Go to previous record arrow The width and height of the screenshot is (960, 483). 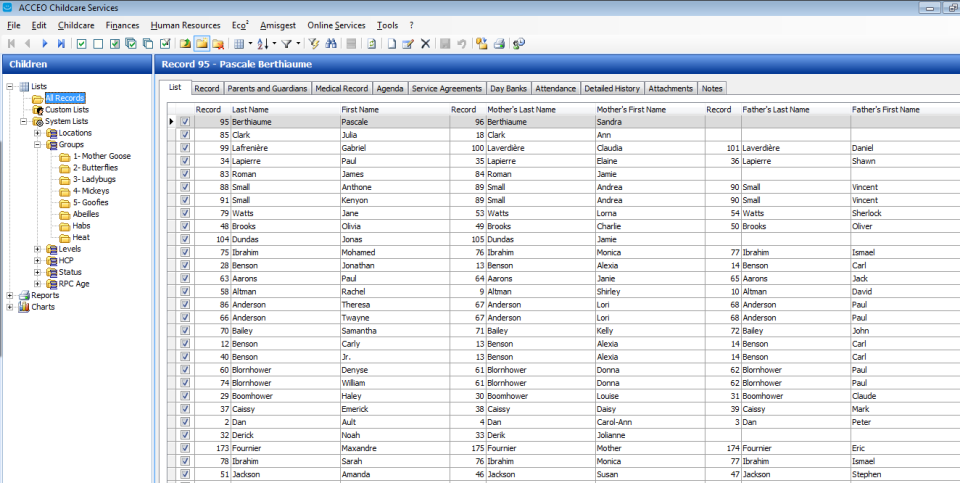click(x=28, y=43)
